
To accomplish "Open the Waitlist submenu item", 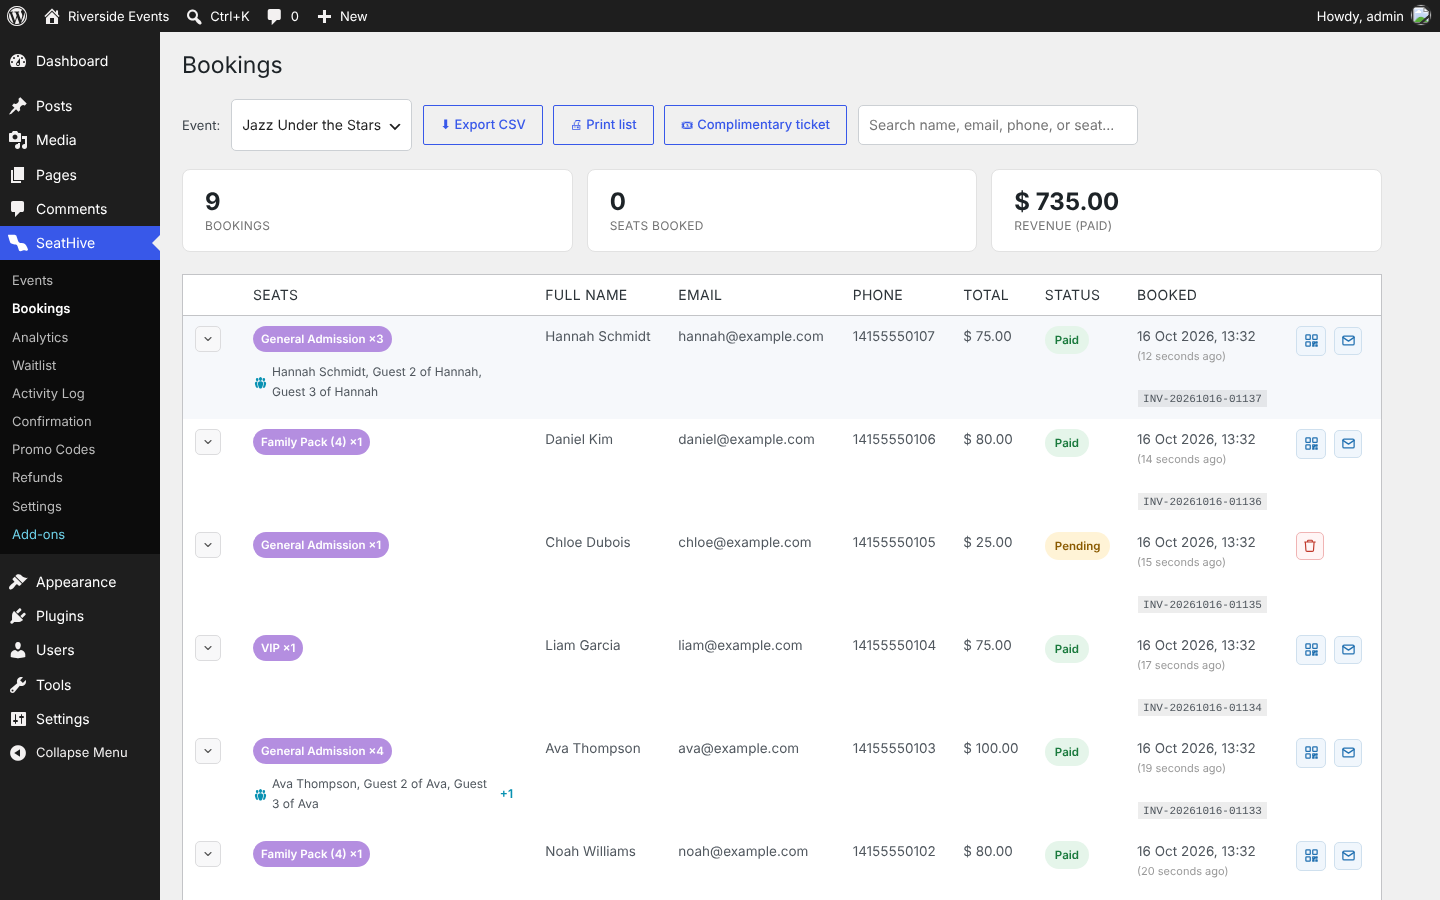I will click(x=34, y=366).
